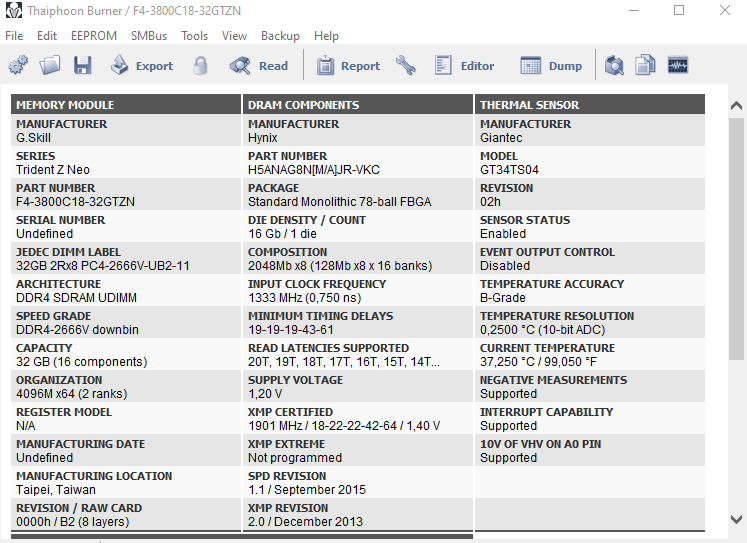Click the memory chip waveform icon
Viewport: 747px width, 543px height.
coord(677,65)
